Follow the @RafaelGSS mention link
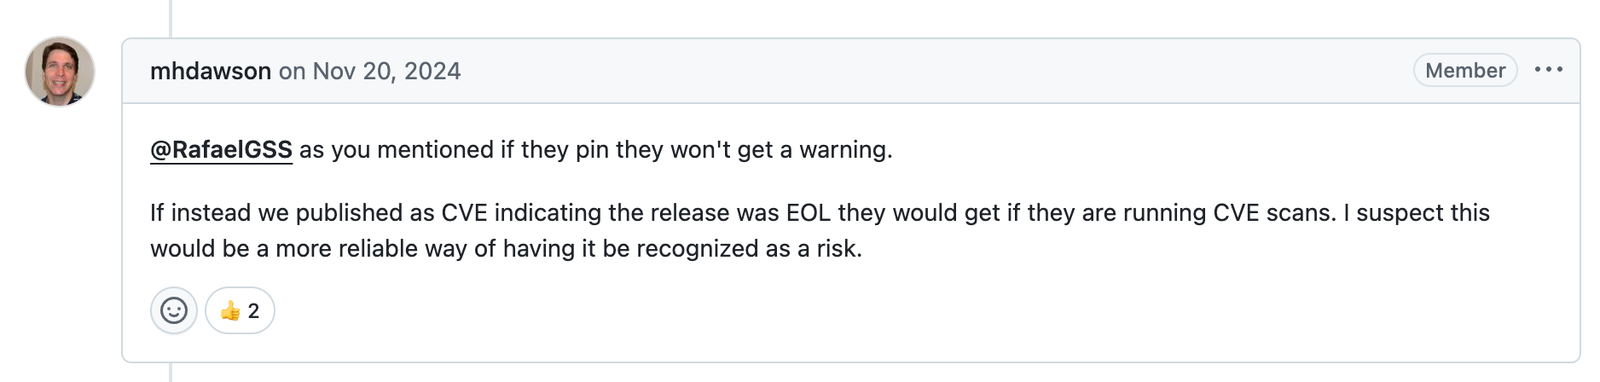The image size is (1600, 382). pos(221,150)
